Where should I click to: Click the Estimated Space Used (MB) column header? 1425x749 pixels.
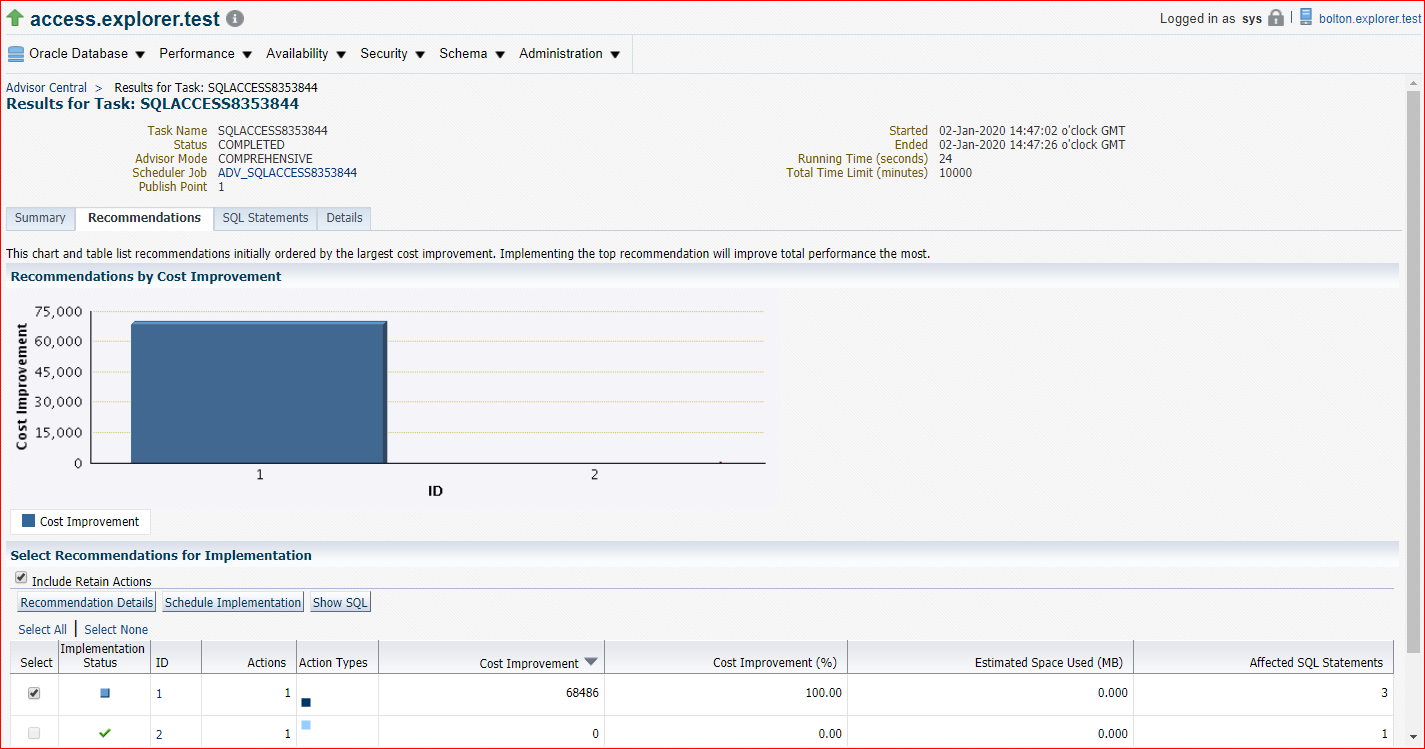point(1049,663)
